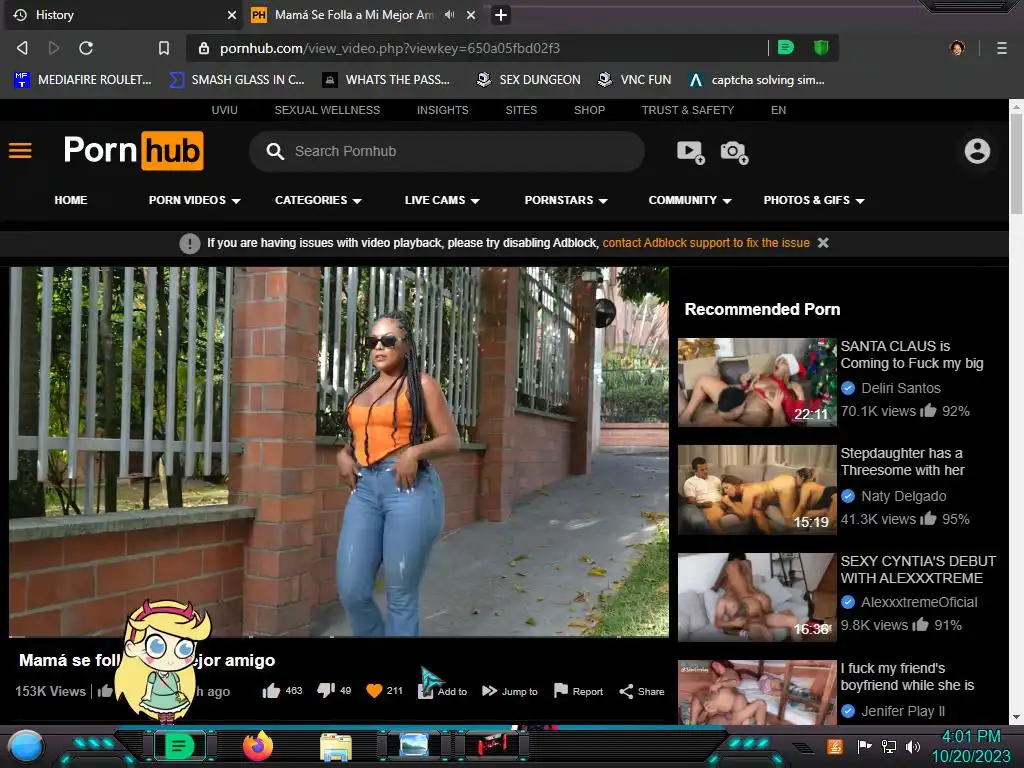Screen dimensions: 1024x768
Task: Open File Explorer from the taskbar
Action: click(x=336, y=746)
